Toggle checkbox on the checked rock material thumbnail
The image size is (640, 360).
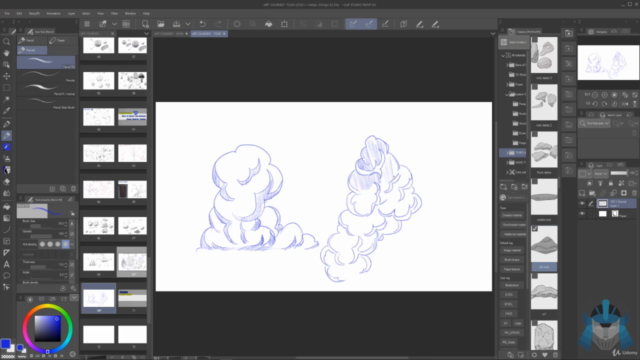(535, 229)
